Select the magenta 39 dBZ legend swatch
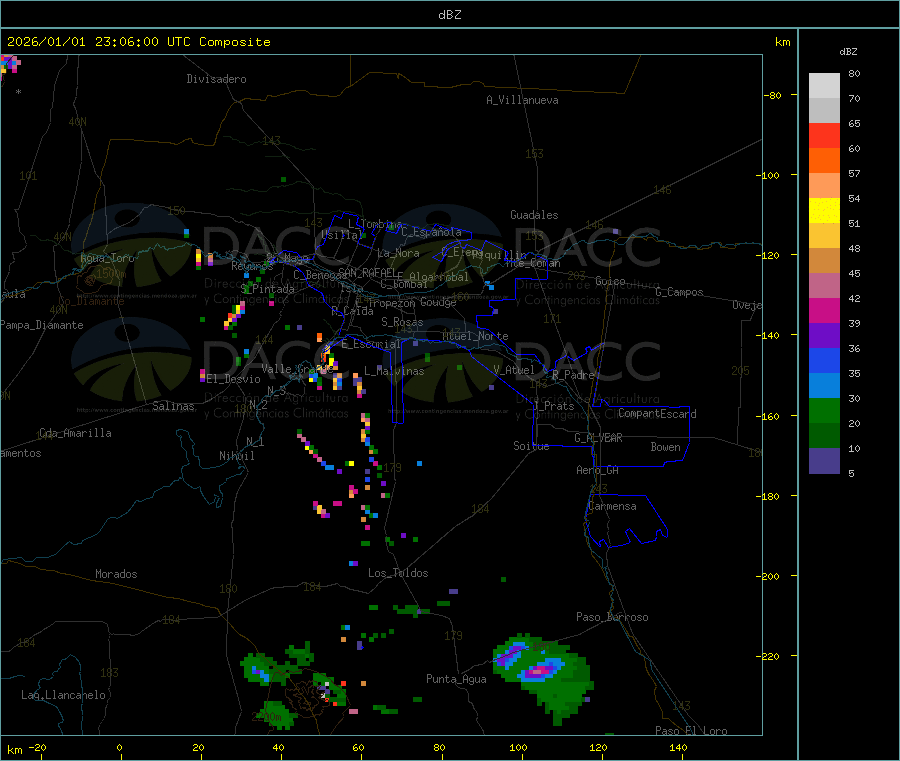The height and width of the screenshot is (761, 900). 824,310
